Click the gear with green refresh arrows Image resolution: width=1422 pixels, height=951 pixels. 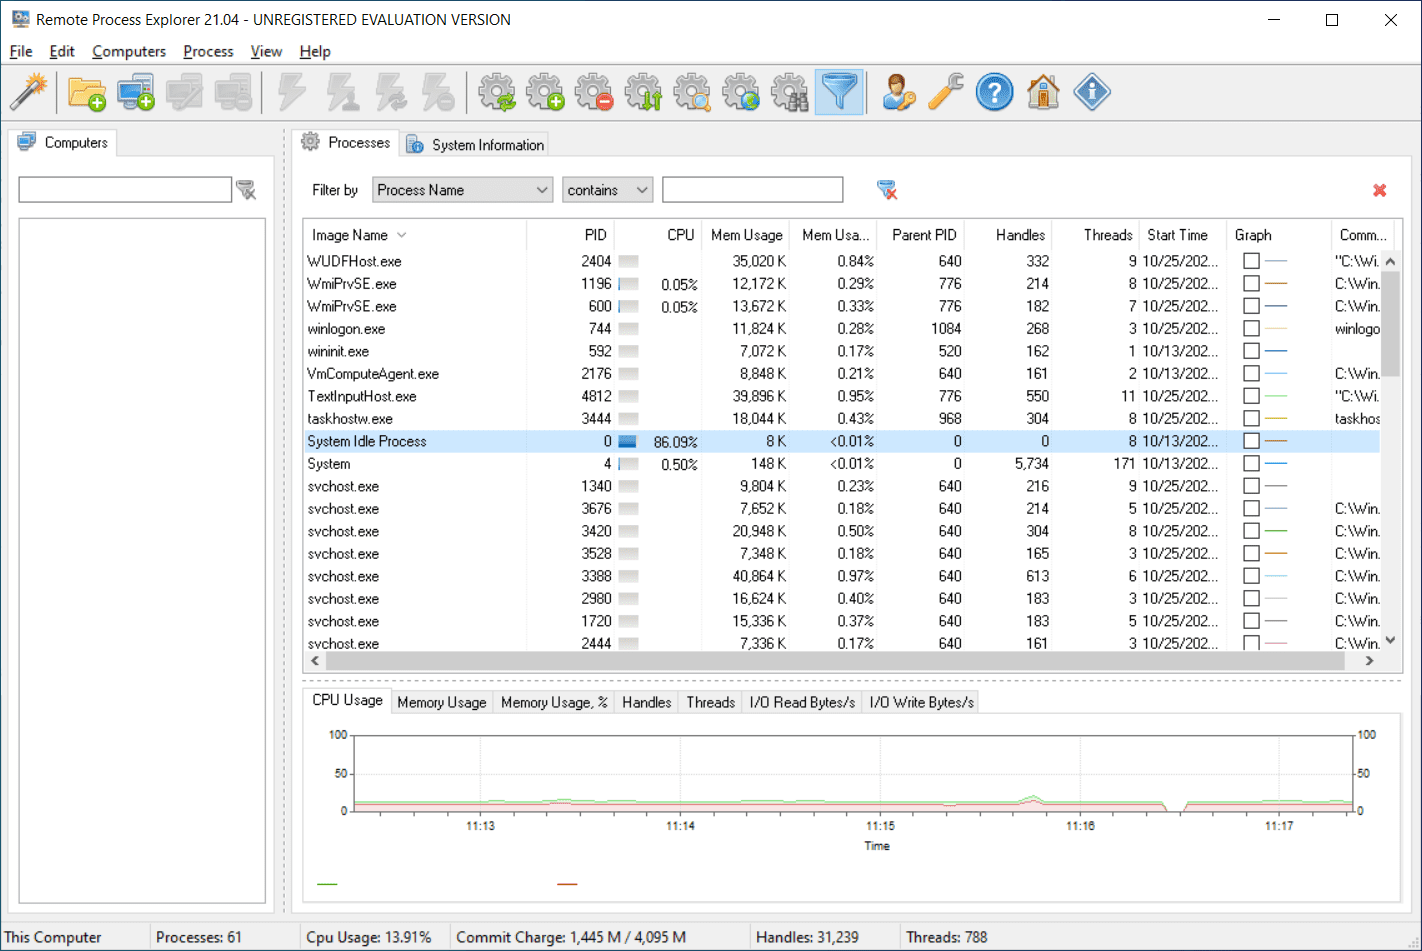[497, 92]
